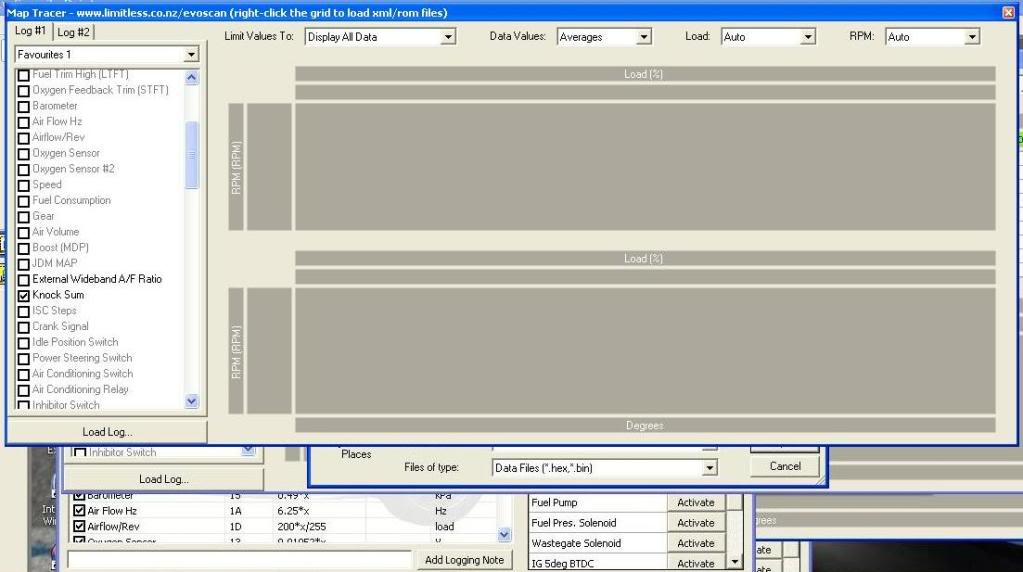The height and width of the screenshot is (572, 1023).
Task: Activate the IG 5deg BTDC test
Action: pos(695,563)
